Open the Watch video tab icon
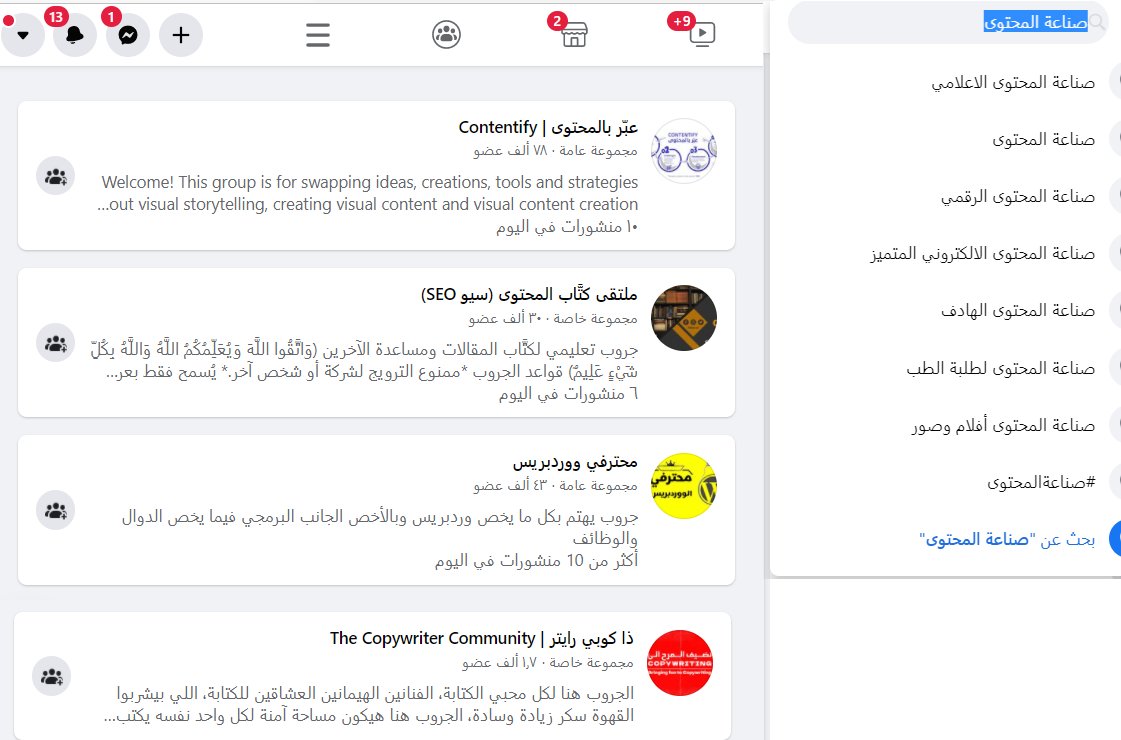This screenshot has width=1121, height=740. coord(701,34)
